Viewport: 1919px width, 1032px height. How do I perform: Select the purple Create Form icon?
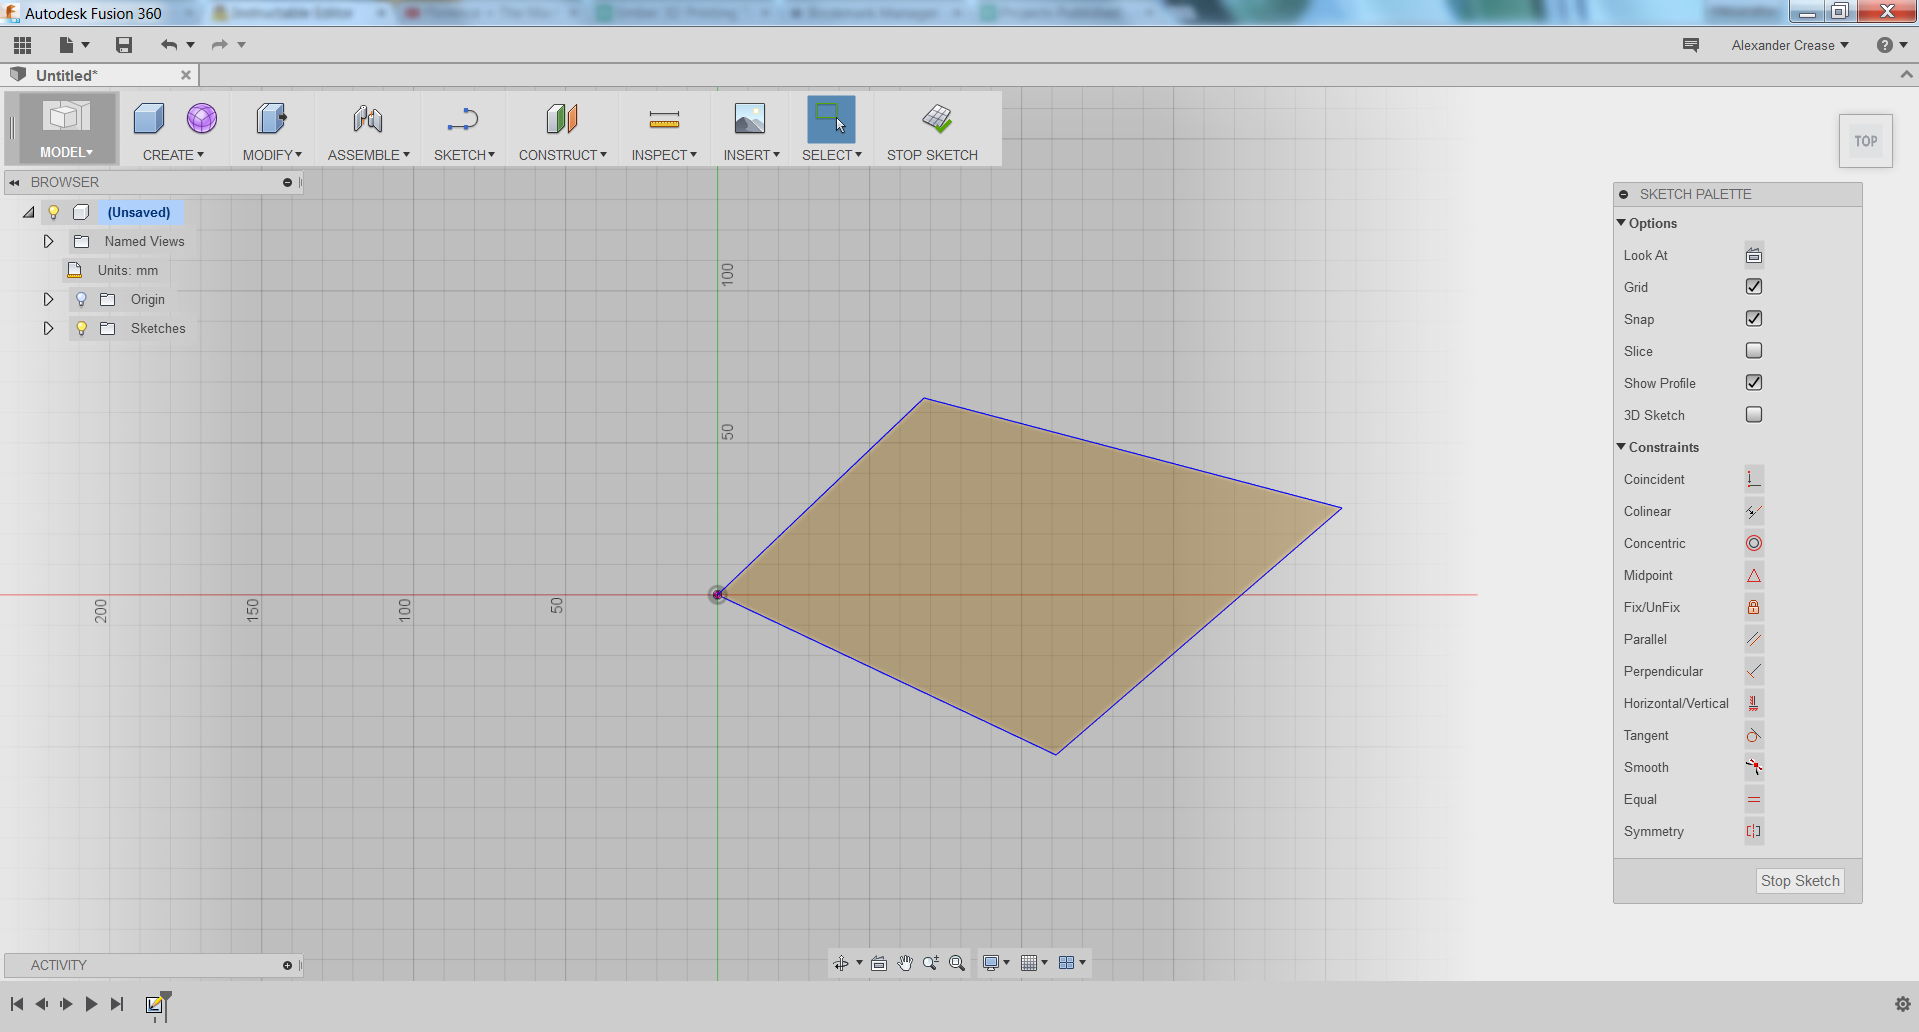pos(202,119)
